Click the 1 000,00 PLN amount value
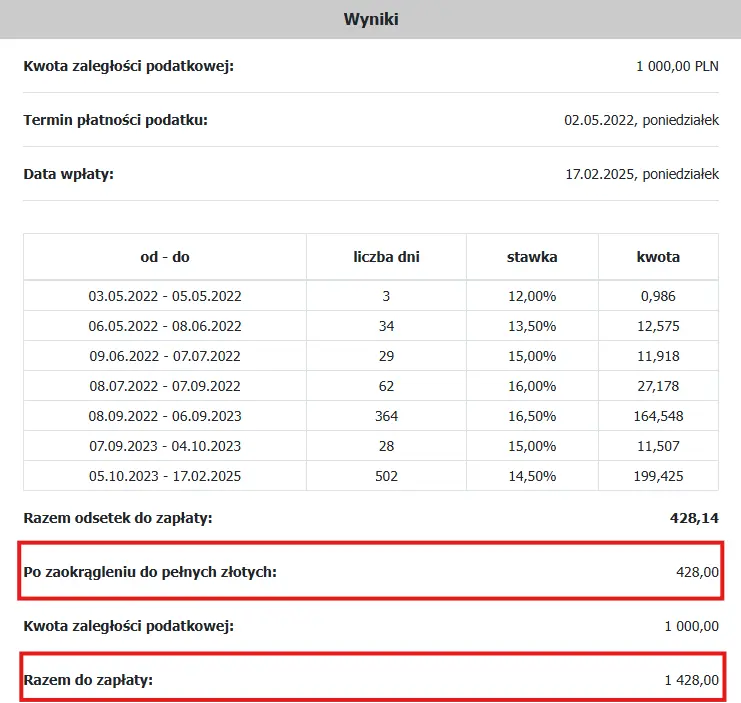This screenshot has width=741, height=703. tap(677, 67)
